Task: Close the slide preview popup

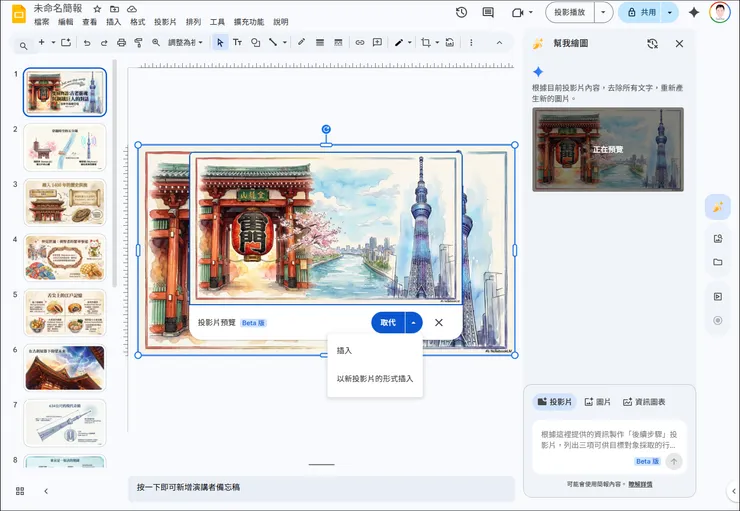Action: click(x=439, y=323)
